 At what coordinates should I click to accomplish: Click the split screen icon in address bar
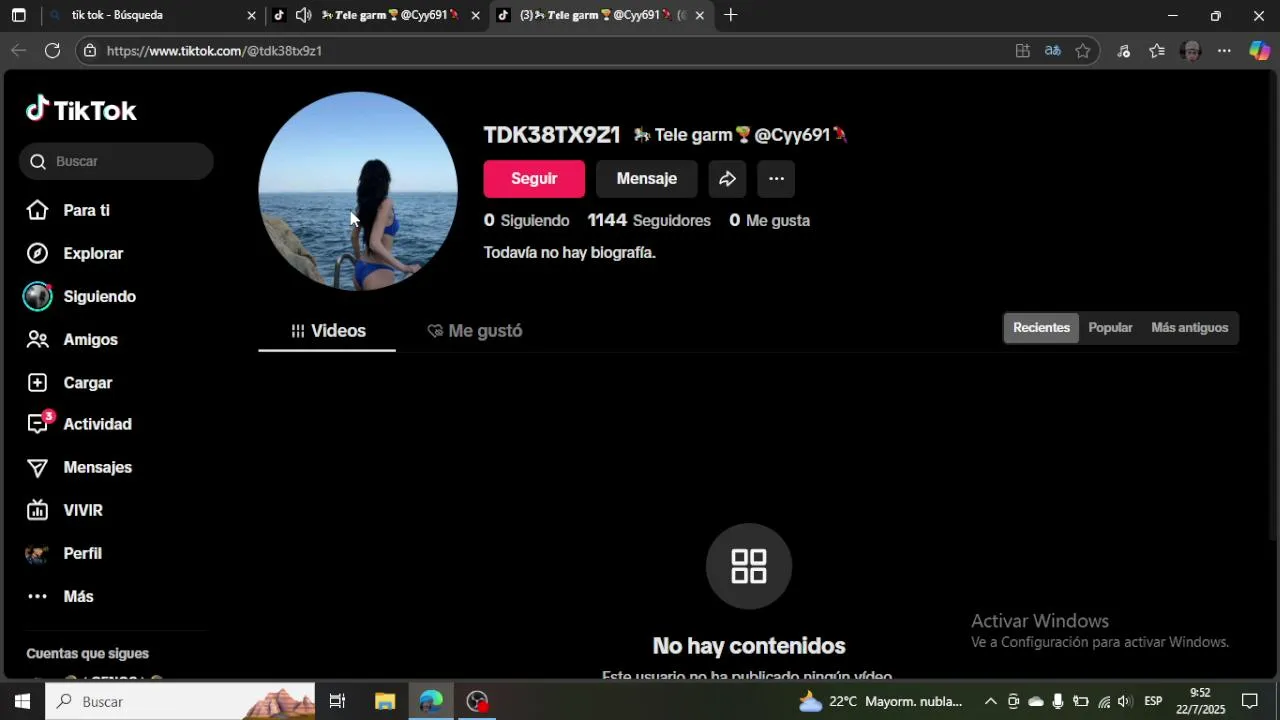[1022, 51]
